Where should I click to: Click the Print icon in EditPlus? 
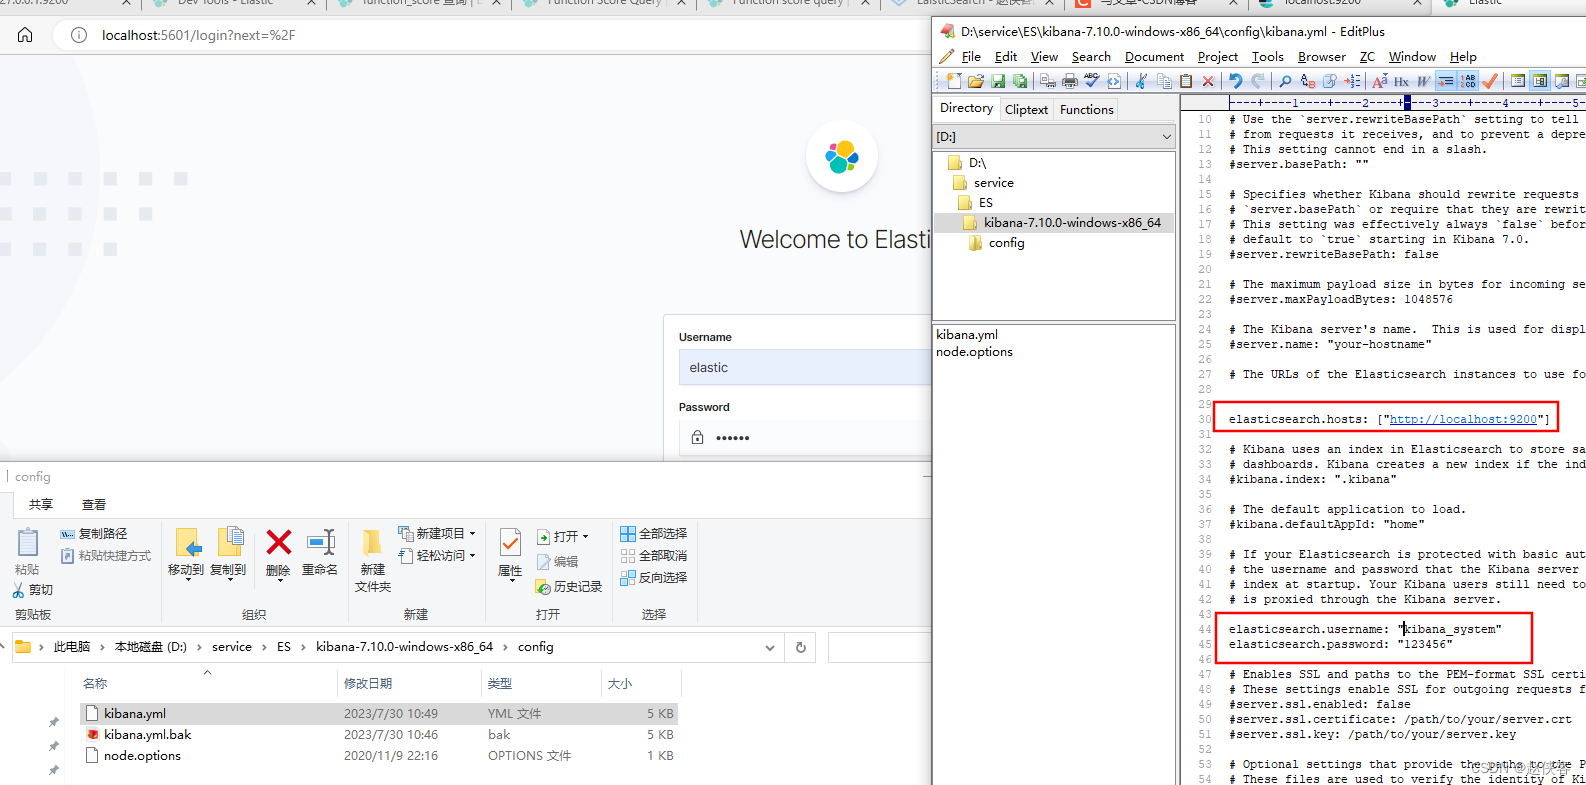[1070, 81]
